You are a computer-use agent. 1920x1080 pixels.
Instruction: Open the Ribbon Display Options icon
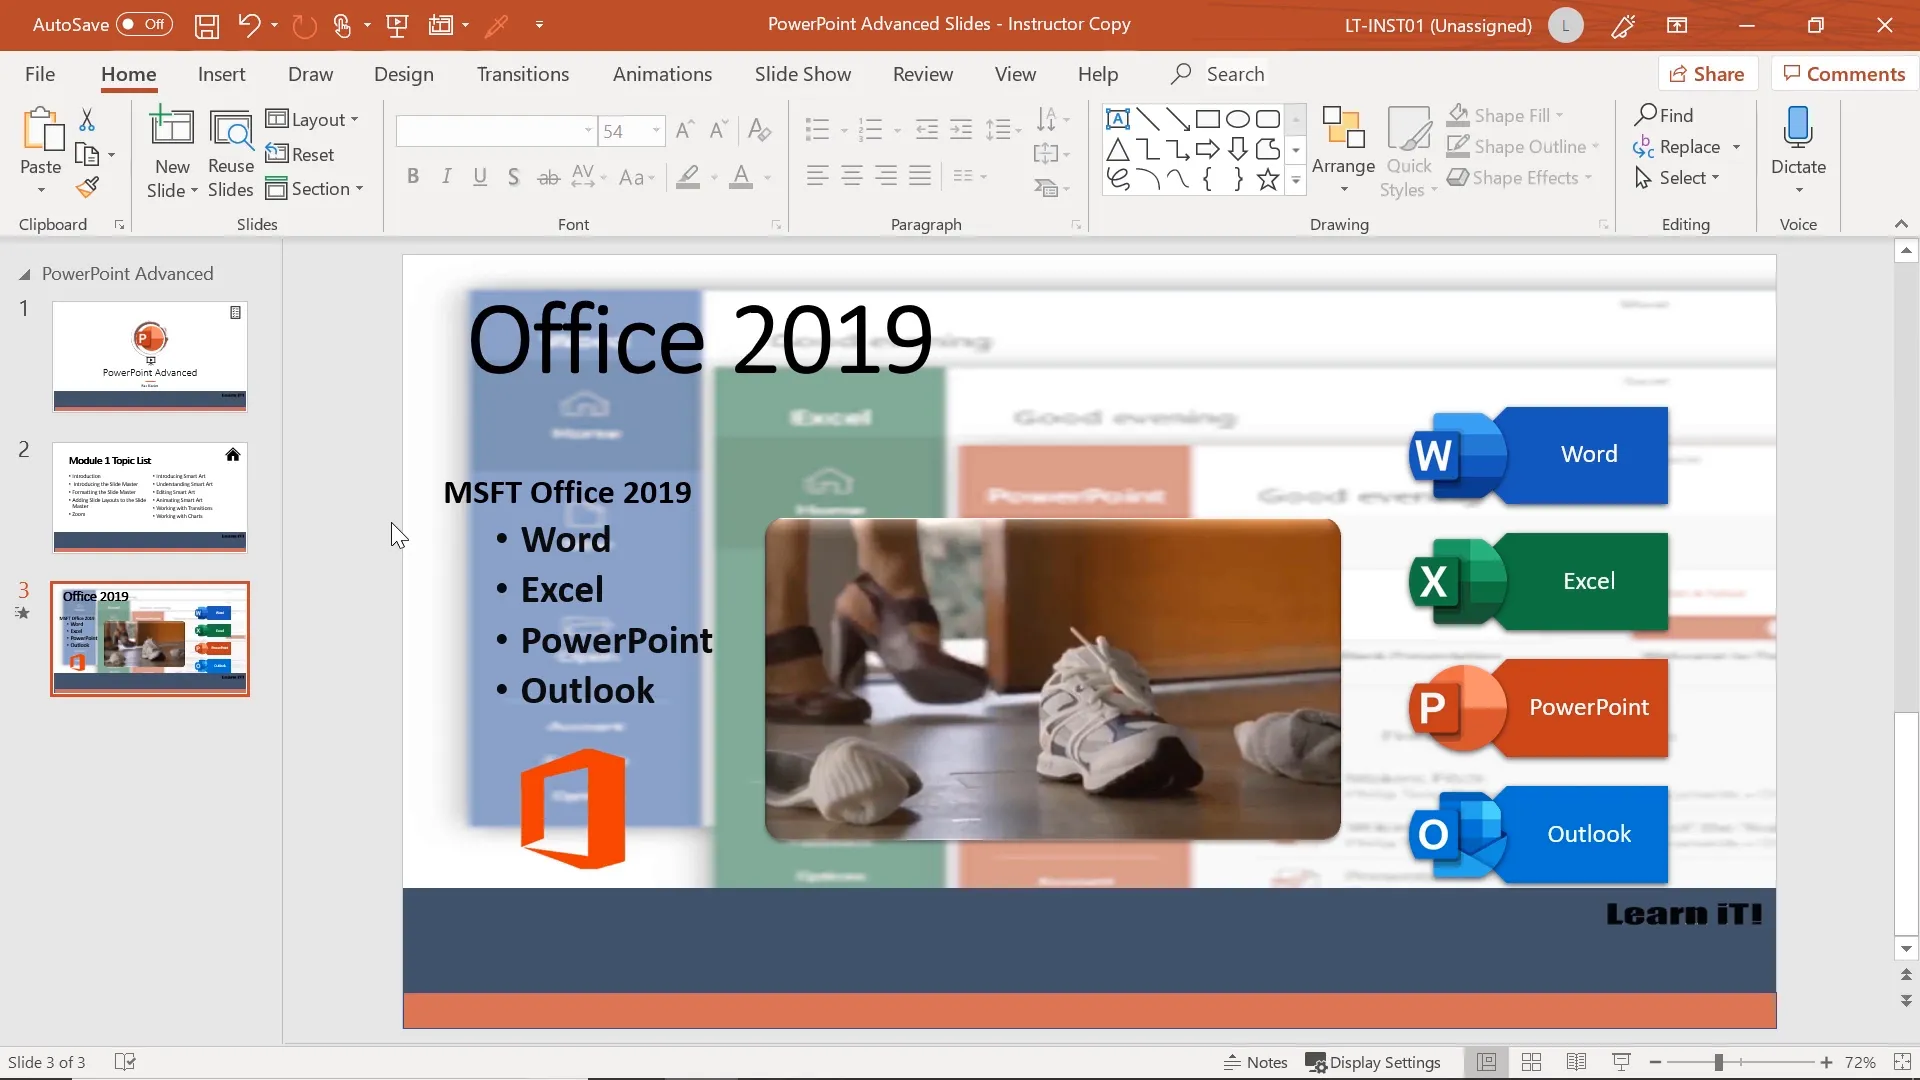(1677, 26)
